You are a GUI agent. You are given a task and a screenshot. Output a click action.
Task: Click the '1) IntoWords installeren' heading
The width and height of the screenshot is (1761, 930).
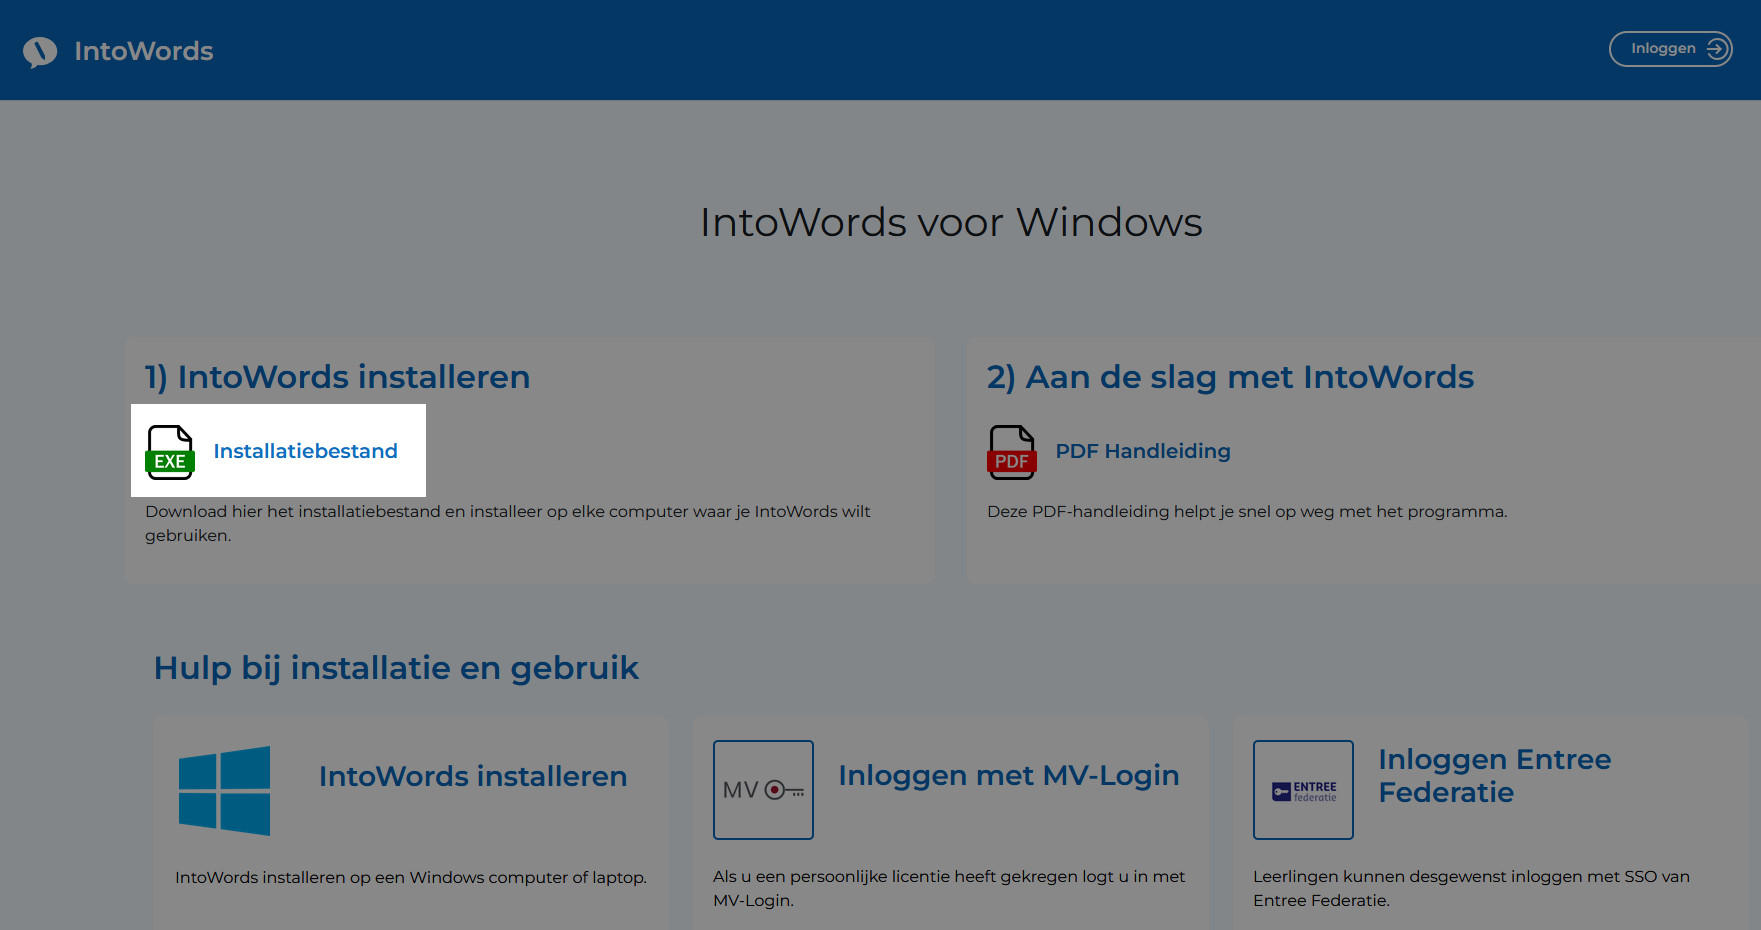(337, 377)
